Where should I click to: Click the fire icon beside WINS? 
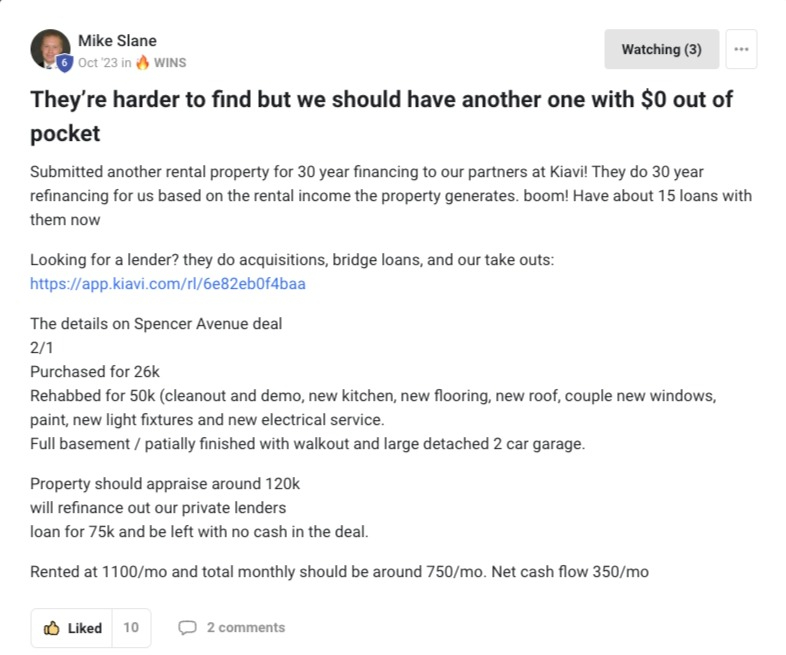143,62
